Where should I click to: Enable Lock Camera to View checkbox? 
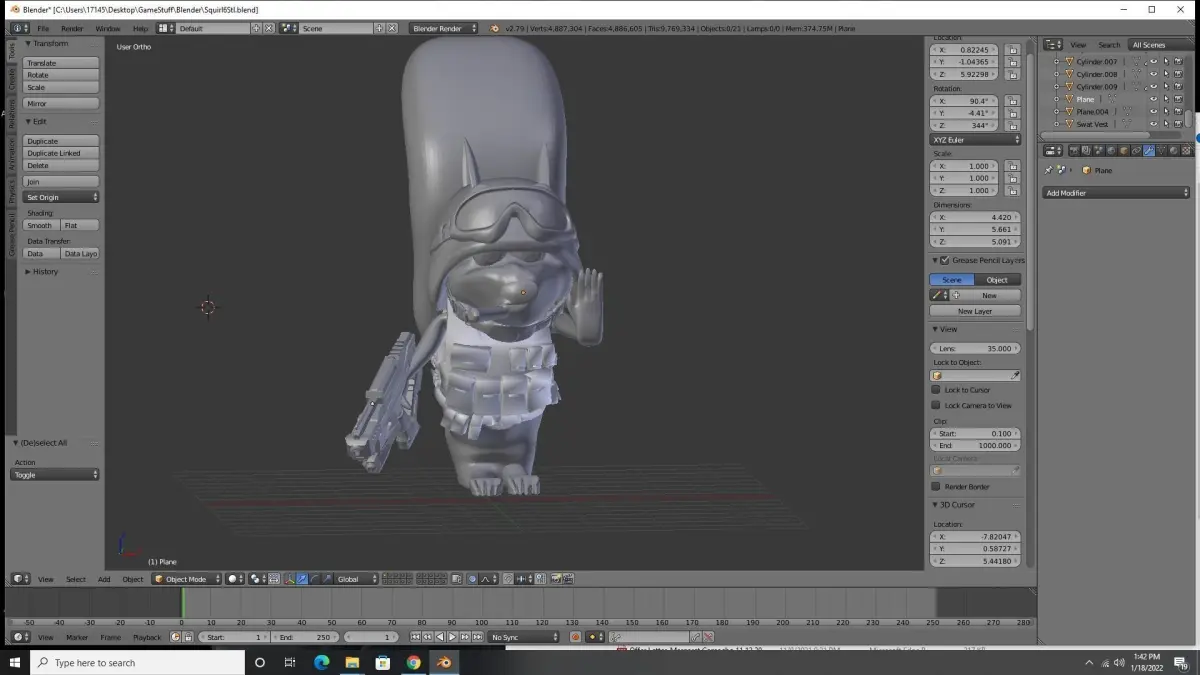point(936,405)
